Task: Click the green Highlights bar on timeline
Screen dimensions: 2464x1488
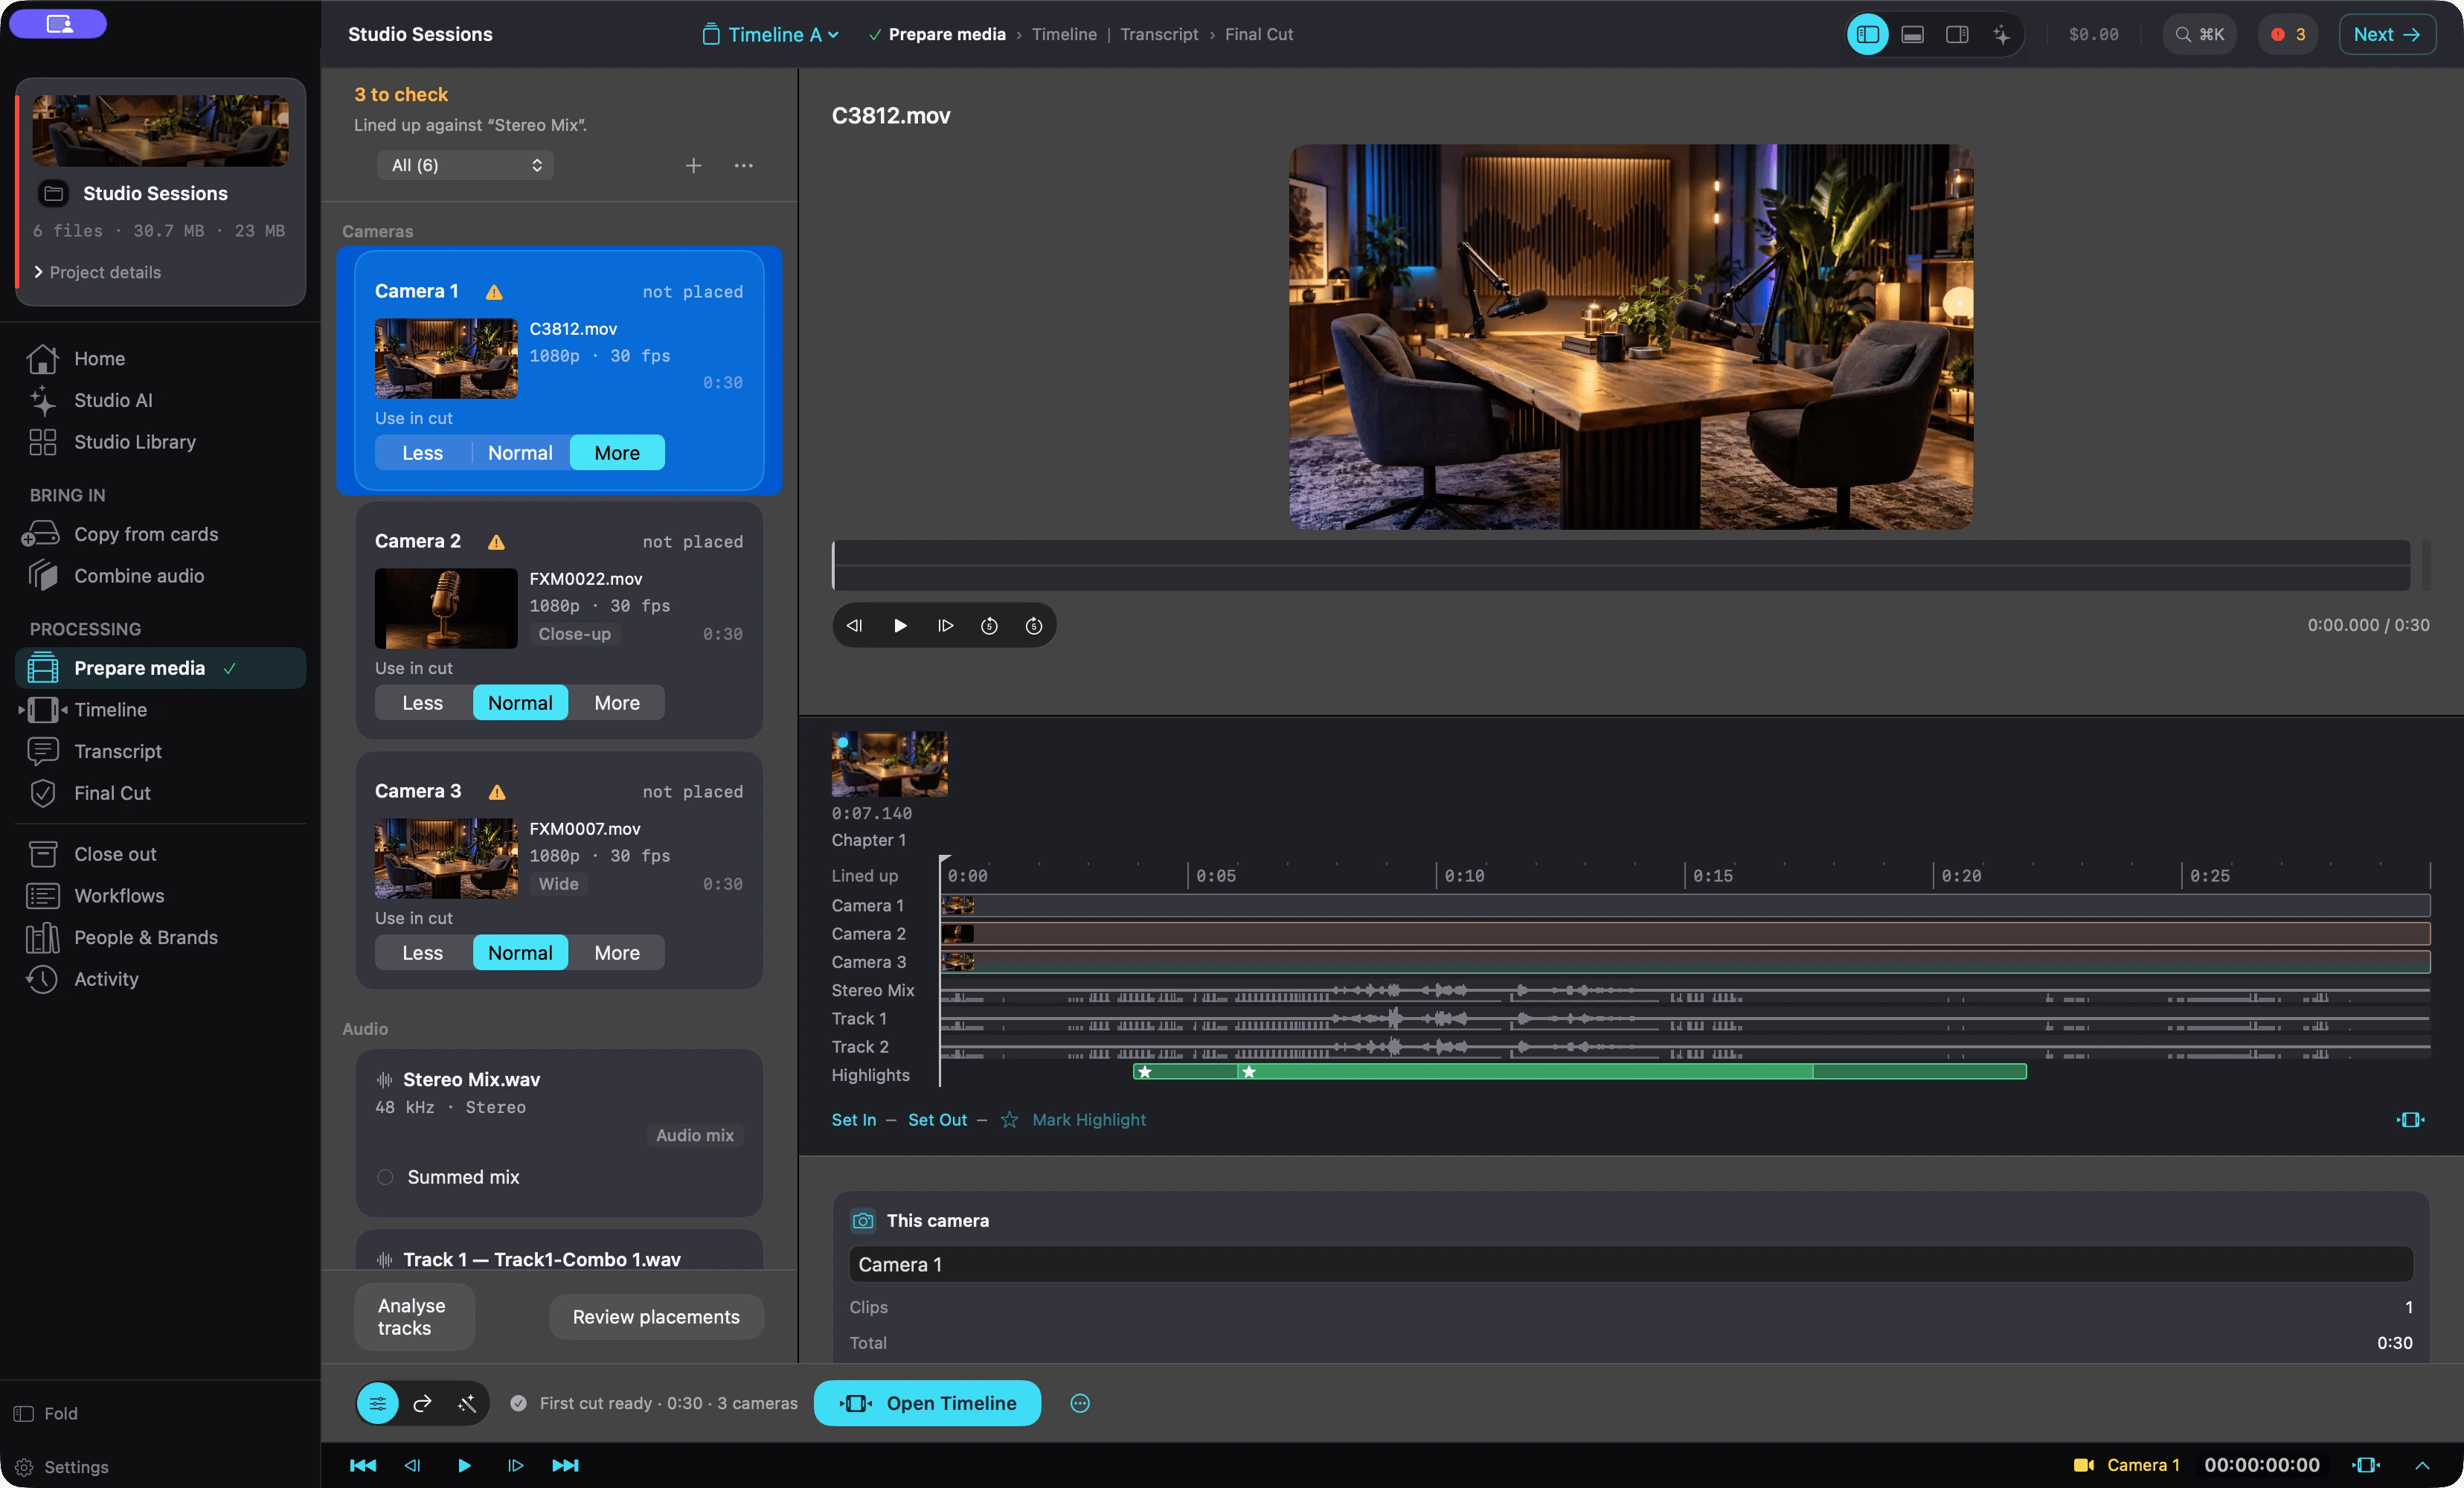Action: 1580,1072
